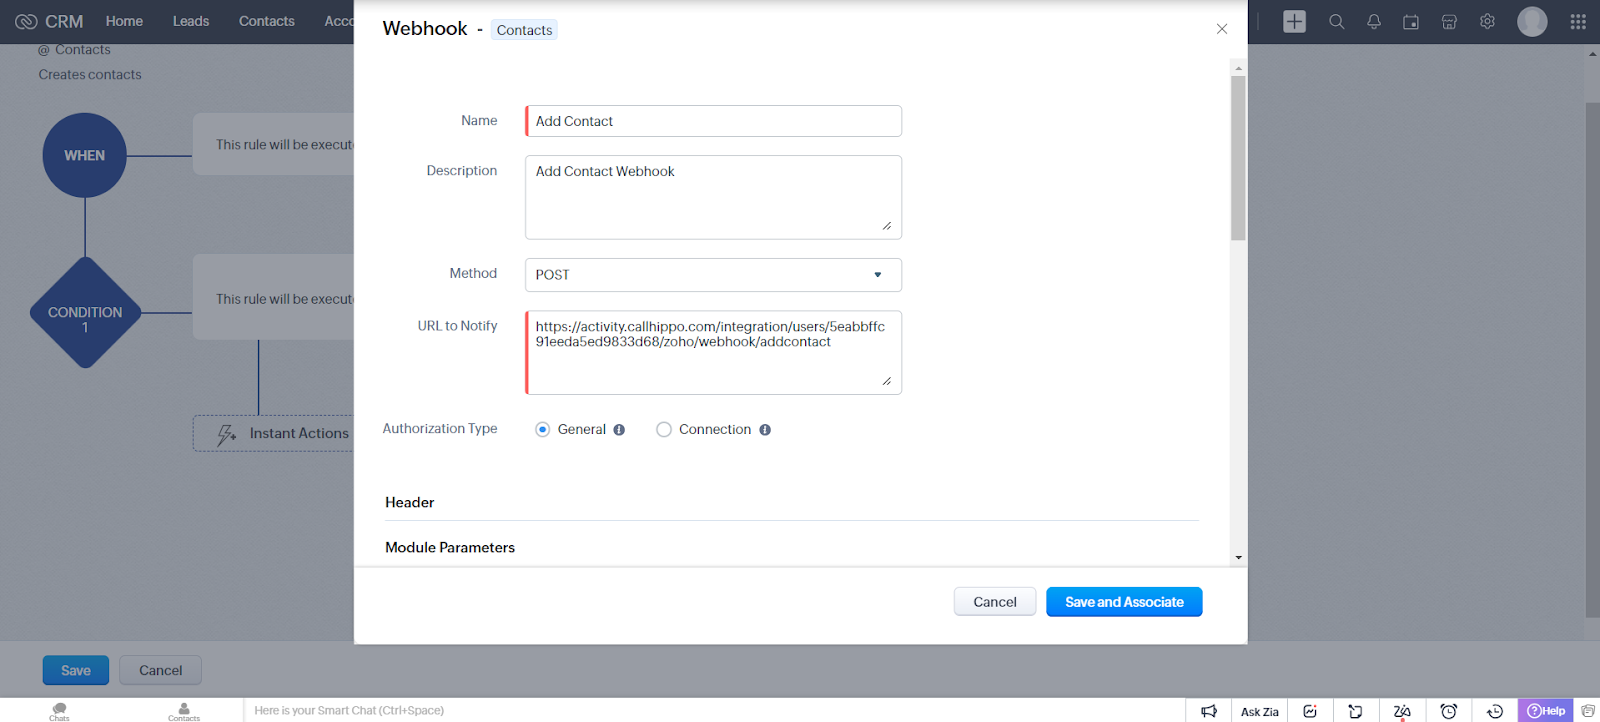Open the notifications bell icon
1600x722 pixels.
[1374, 21]
